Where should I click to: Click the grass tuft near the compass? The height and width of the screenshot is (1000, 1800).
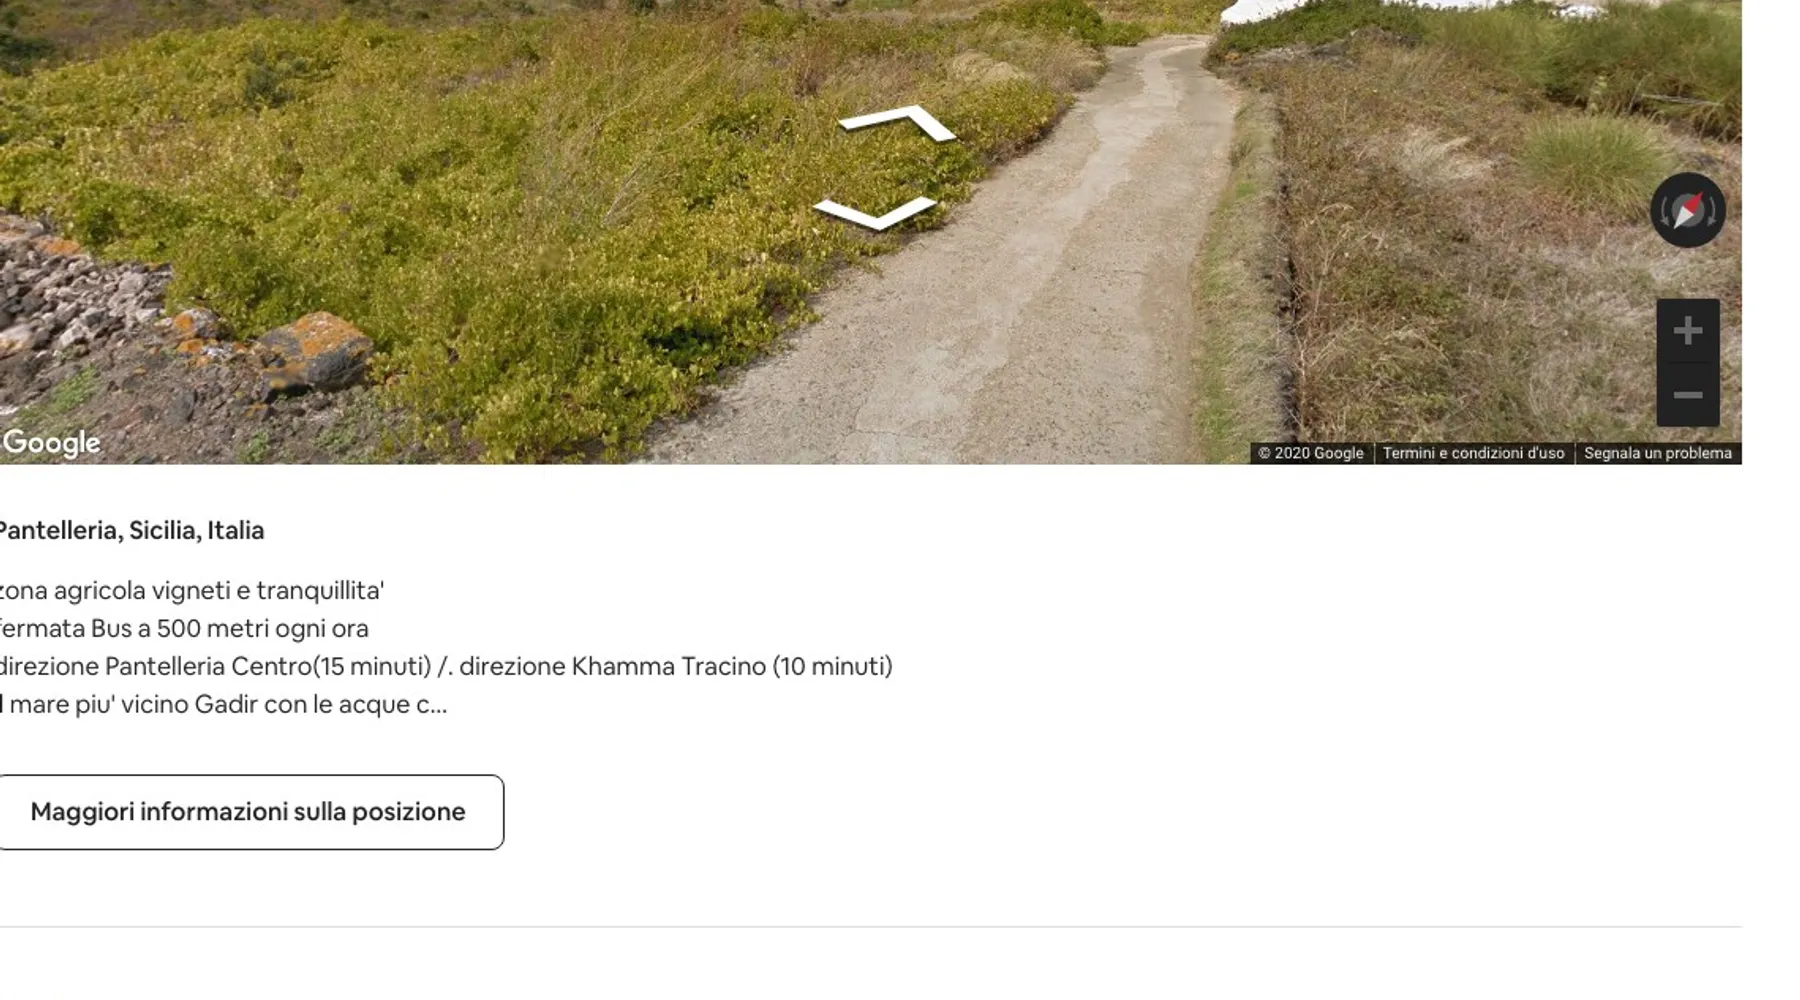(1590, 160)
